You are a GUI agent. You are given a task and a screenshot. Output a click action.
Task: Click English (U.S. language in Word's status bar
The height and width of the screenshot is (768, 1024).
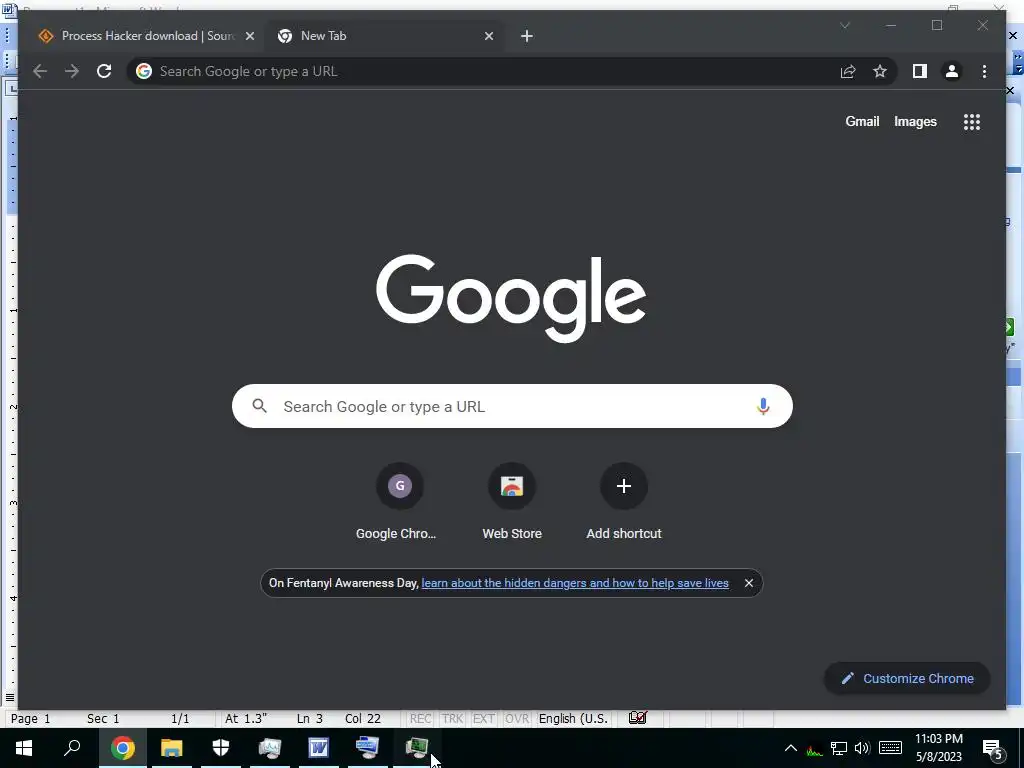[x=573, y=719]
